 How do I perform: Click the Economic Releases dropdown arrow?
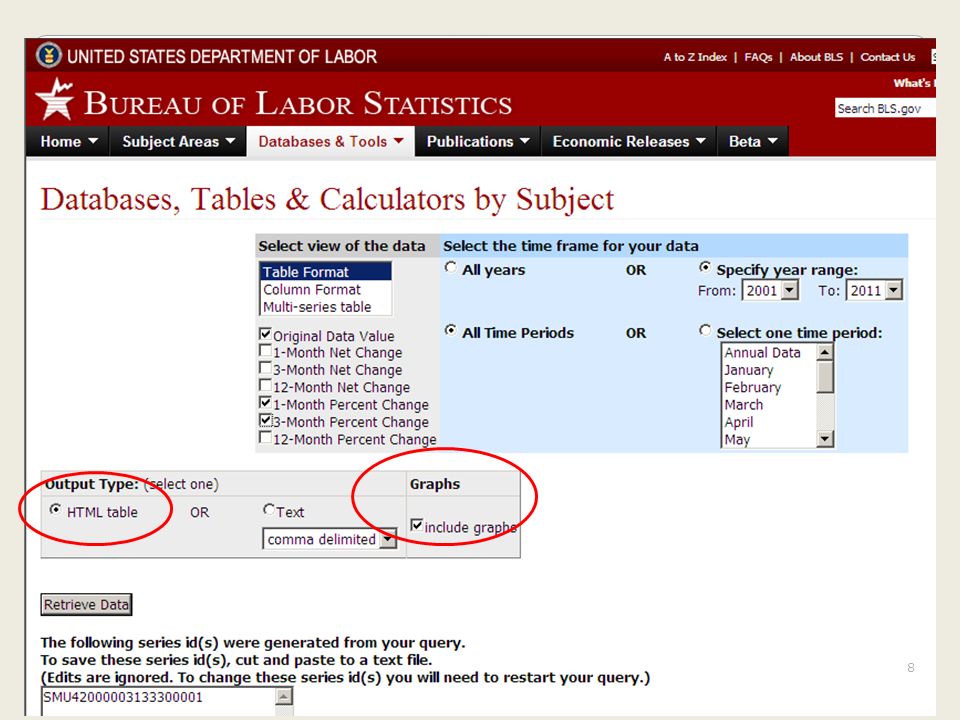[700, 141]
